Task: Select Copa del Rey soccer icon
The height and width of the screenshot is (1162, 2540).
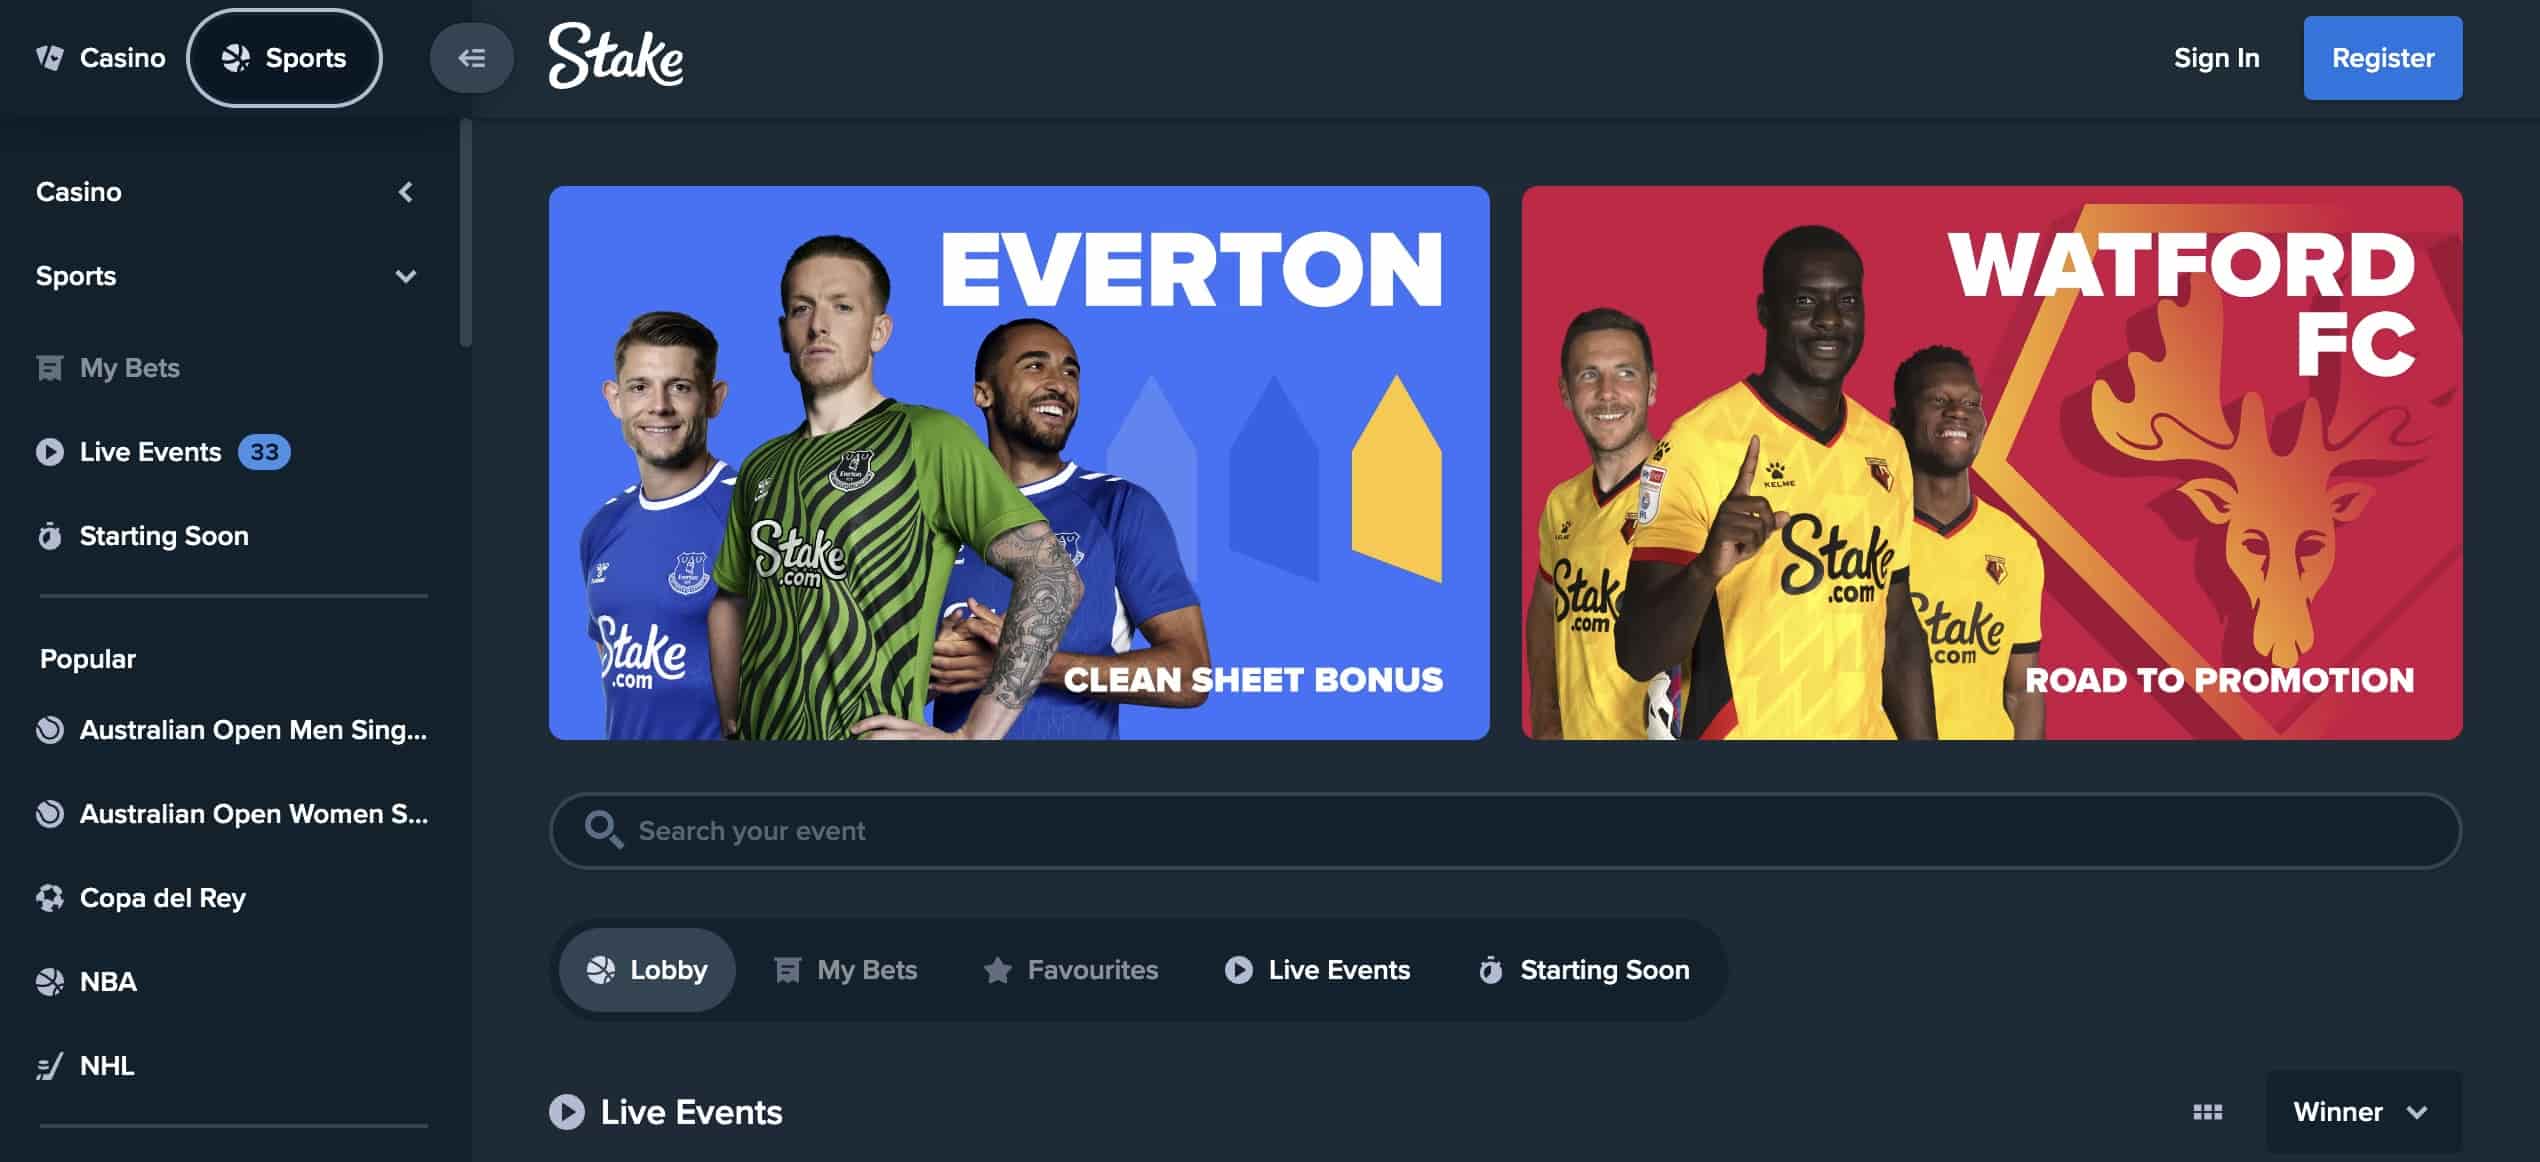Action: click(x=49, y=898)
